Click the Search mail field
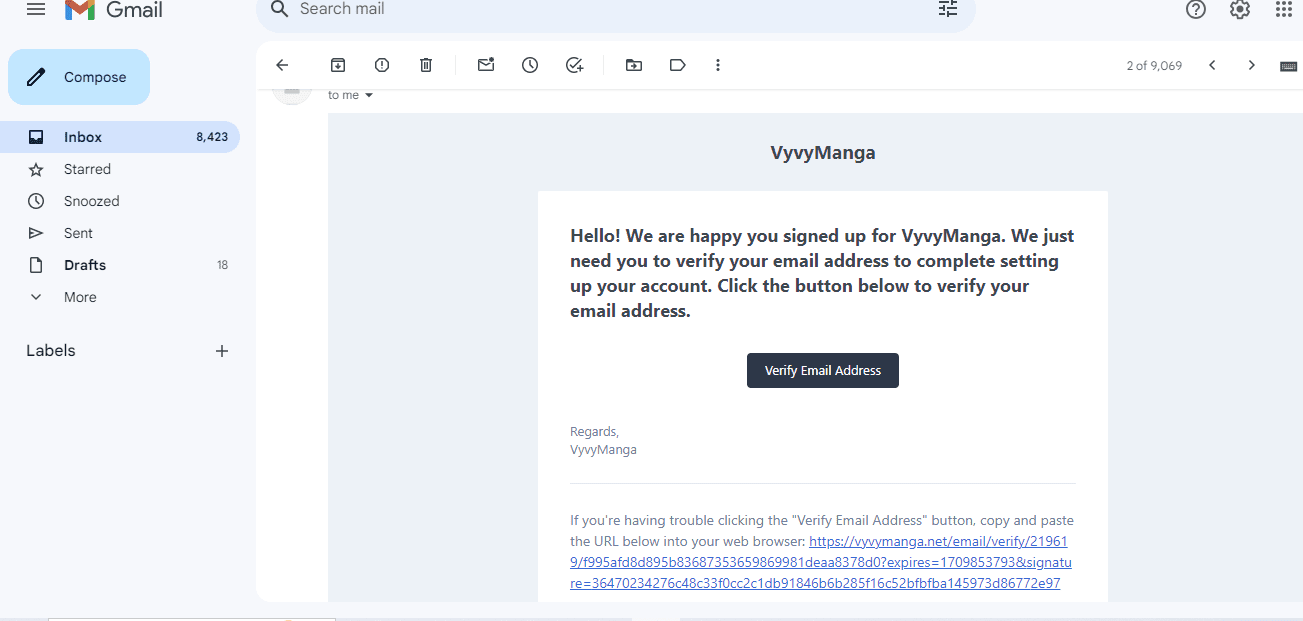1303x621 pixels. click(x=616, y=10)
